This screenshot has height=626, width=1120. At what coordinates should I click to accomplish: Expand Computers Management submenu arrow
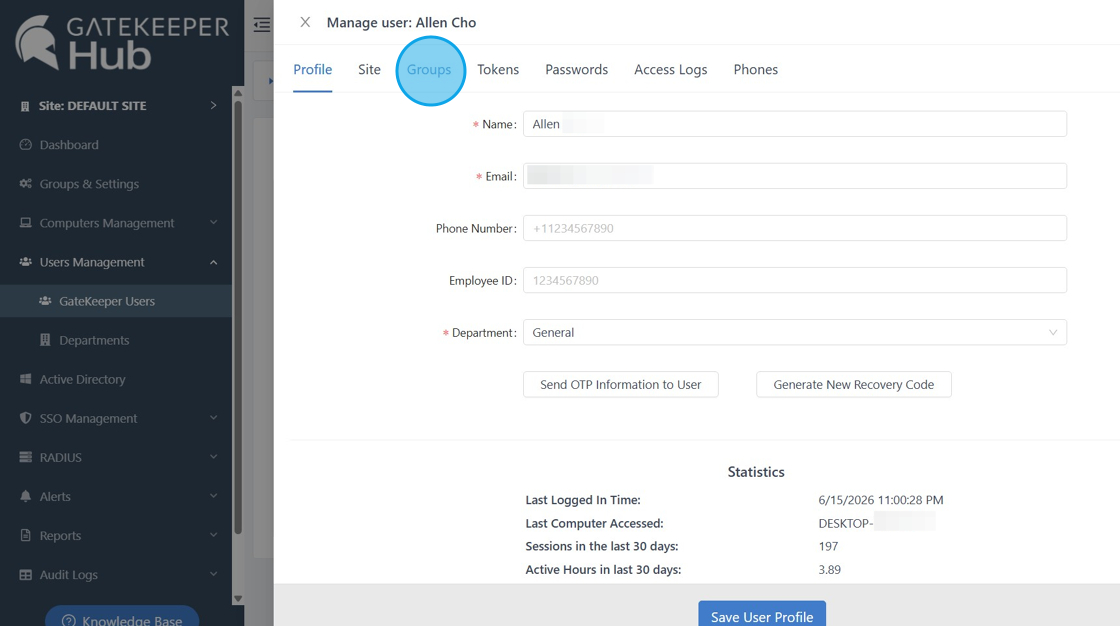(x=213, y=222)
